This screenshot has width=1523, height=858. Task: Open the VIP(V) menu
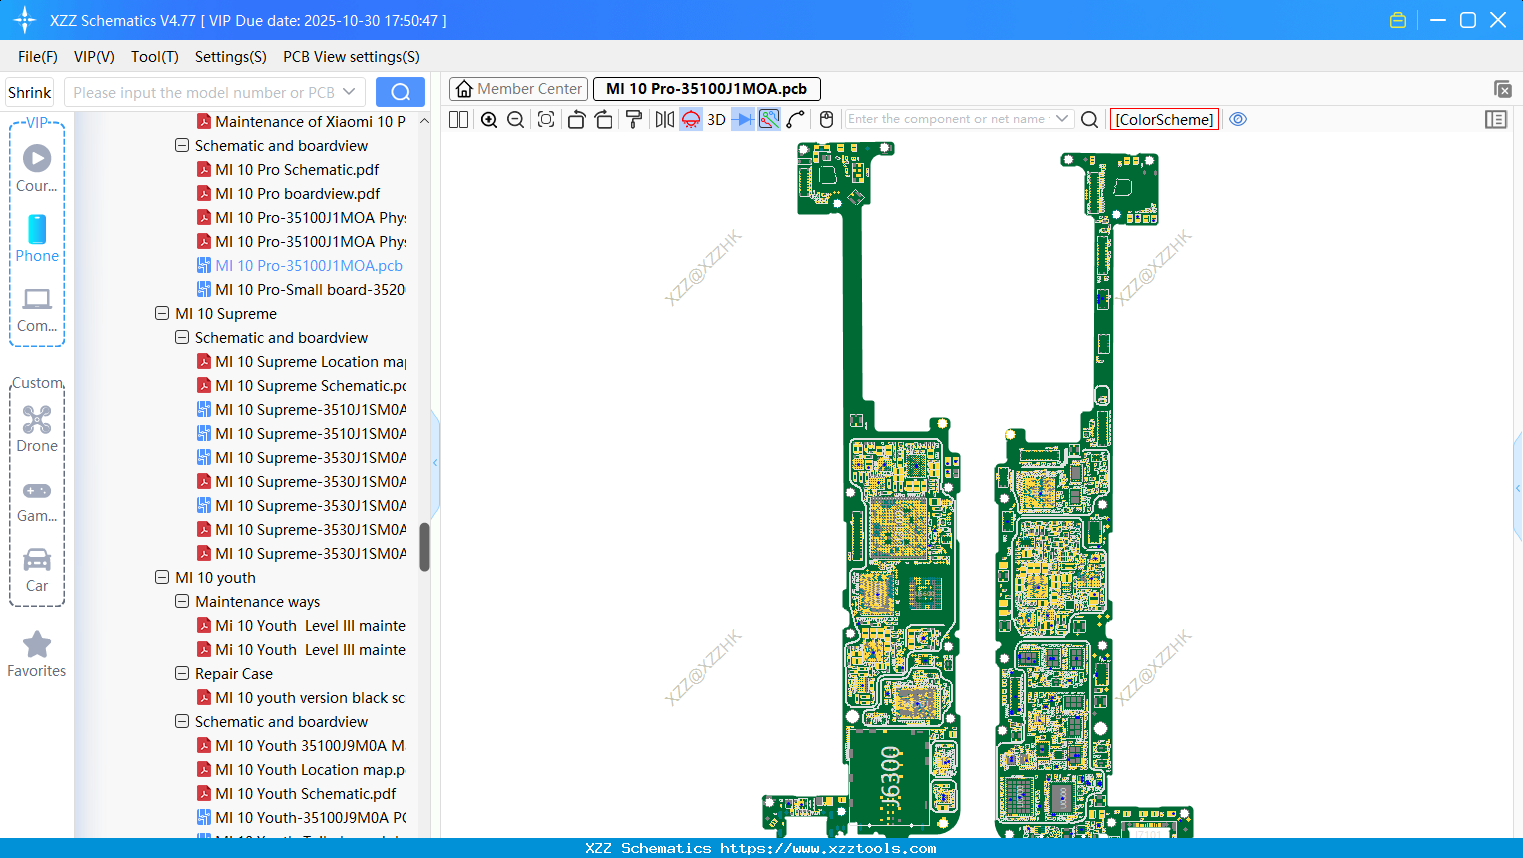click(94, 57)
